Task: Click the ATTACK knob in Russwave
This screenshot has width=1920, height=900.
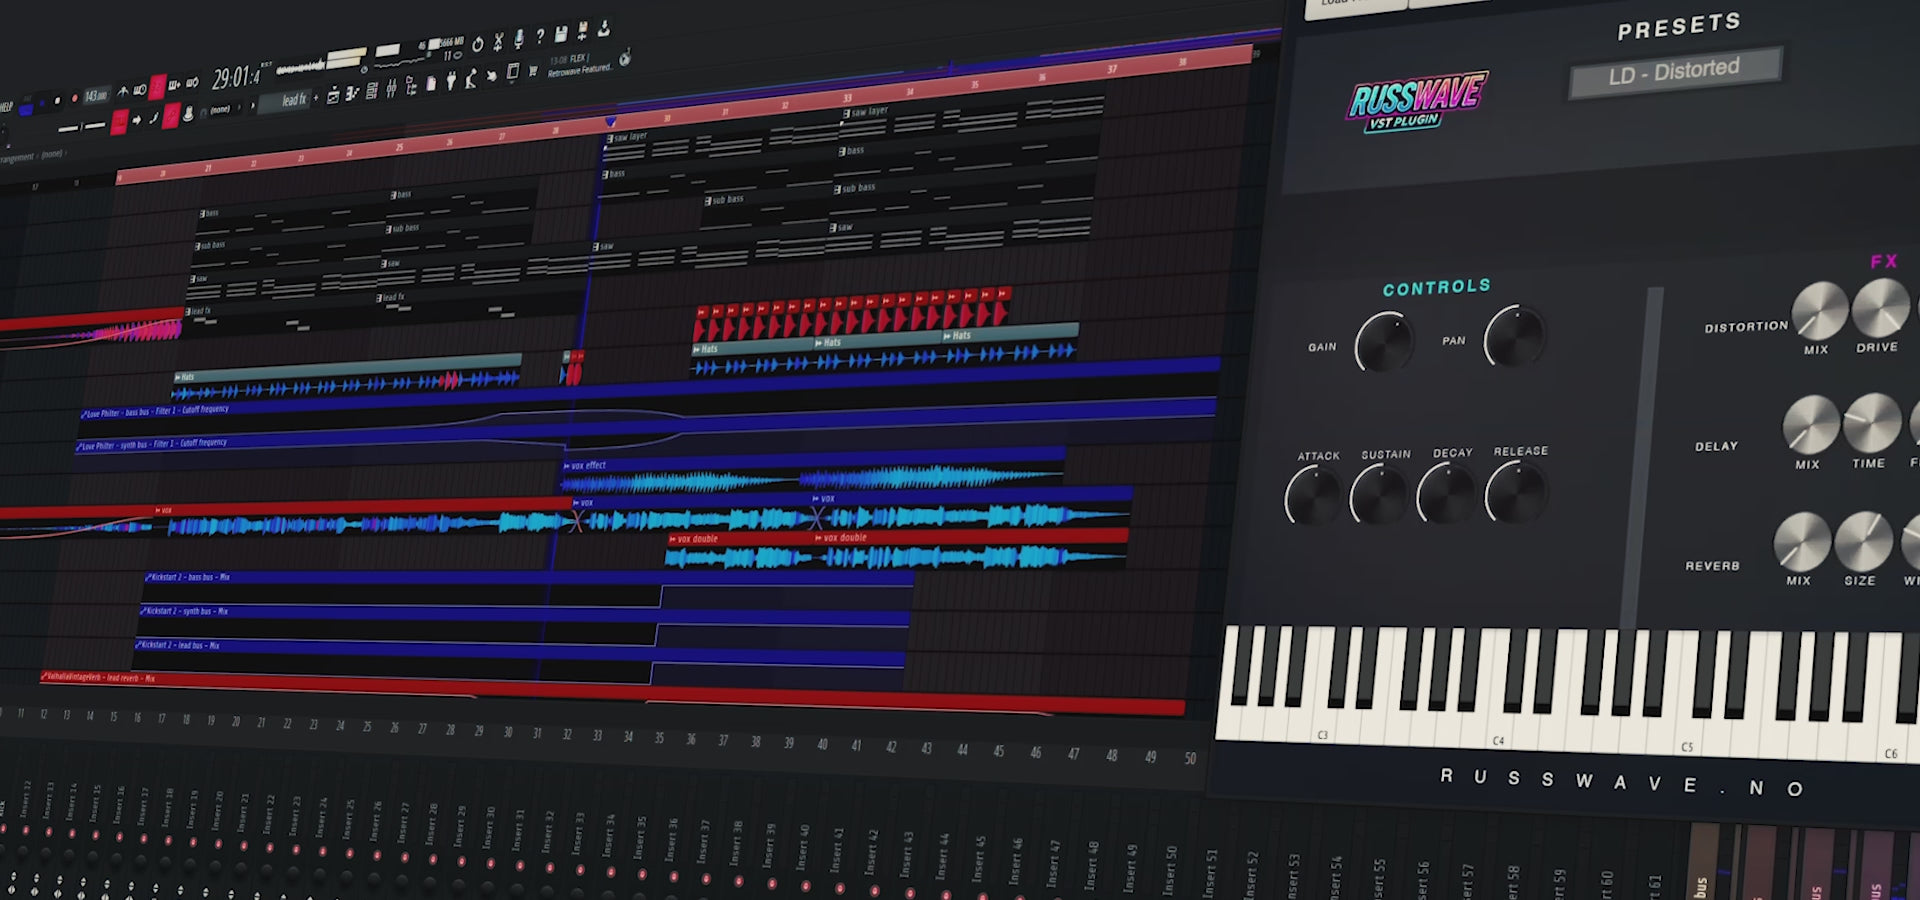Action: coord(1313,496)
